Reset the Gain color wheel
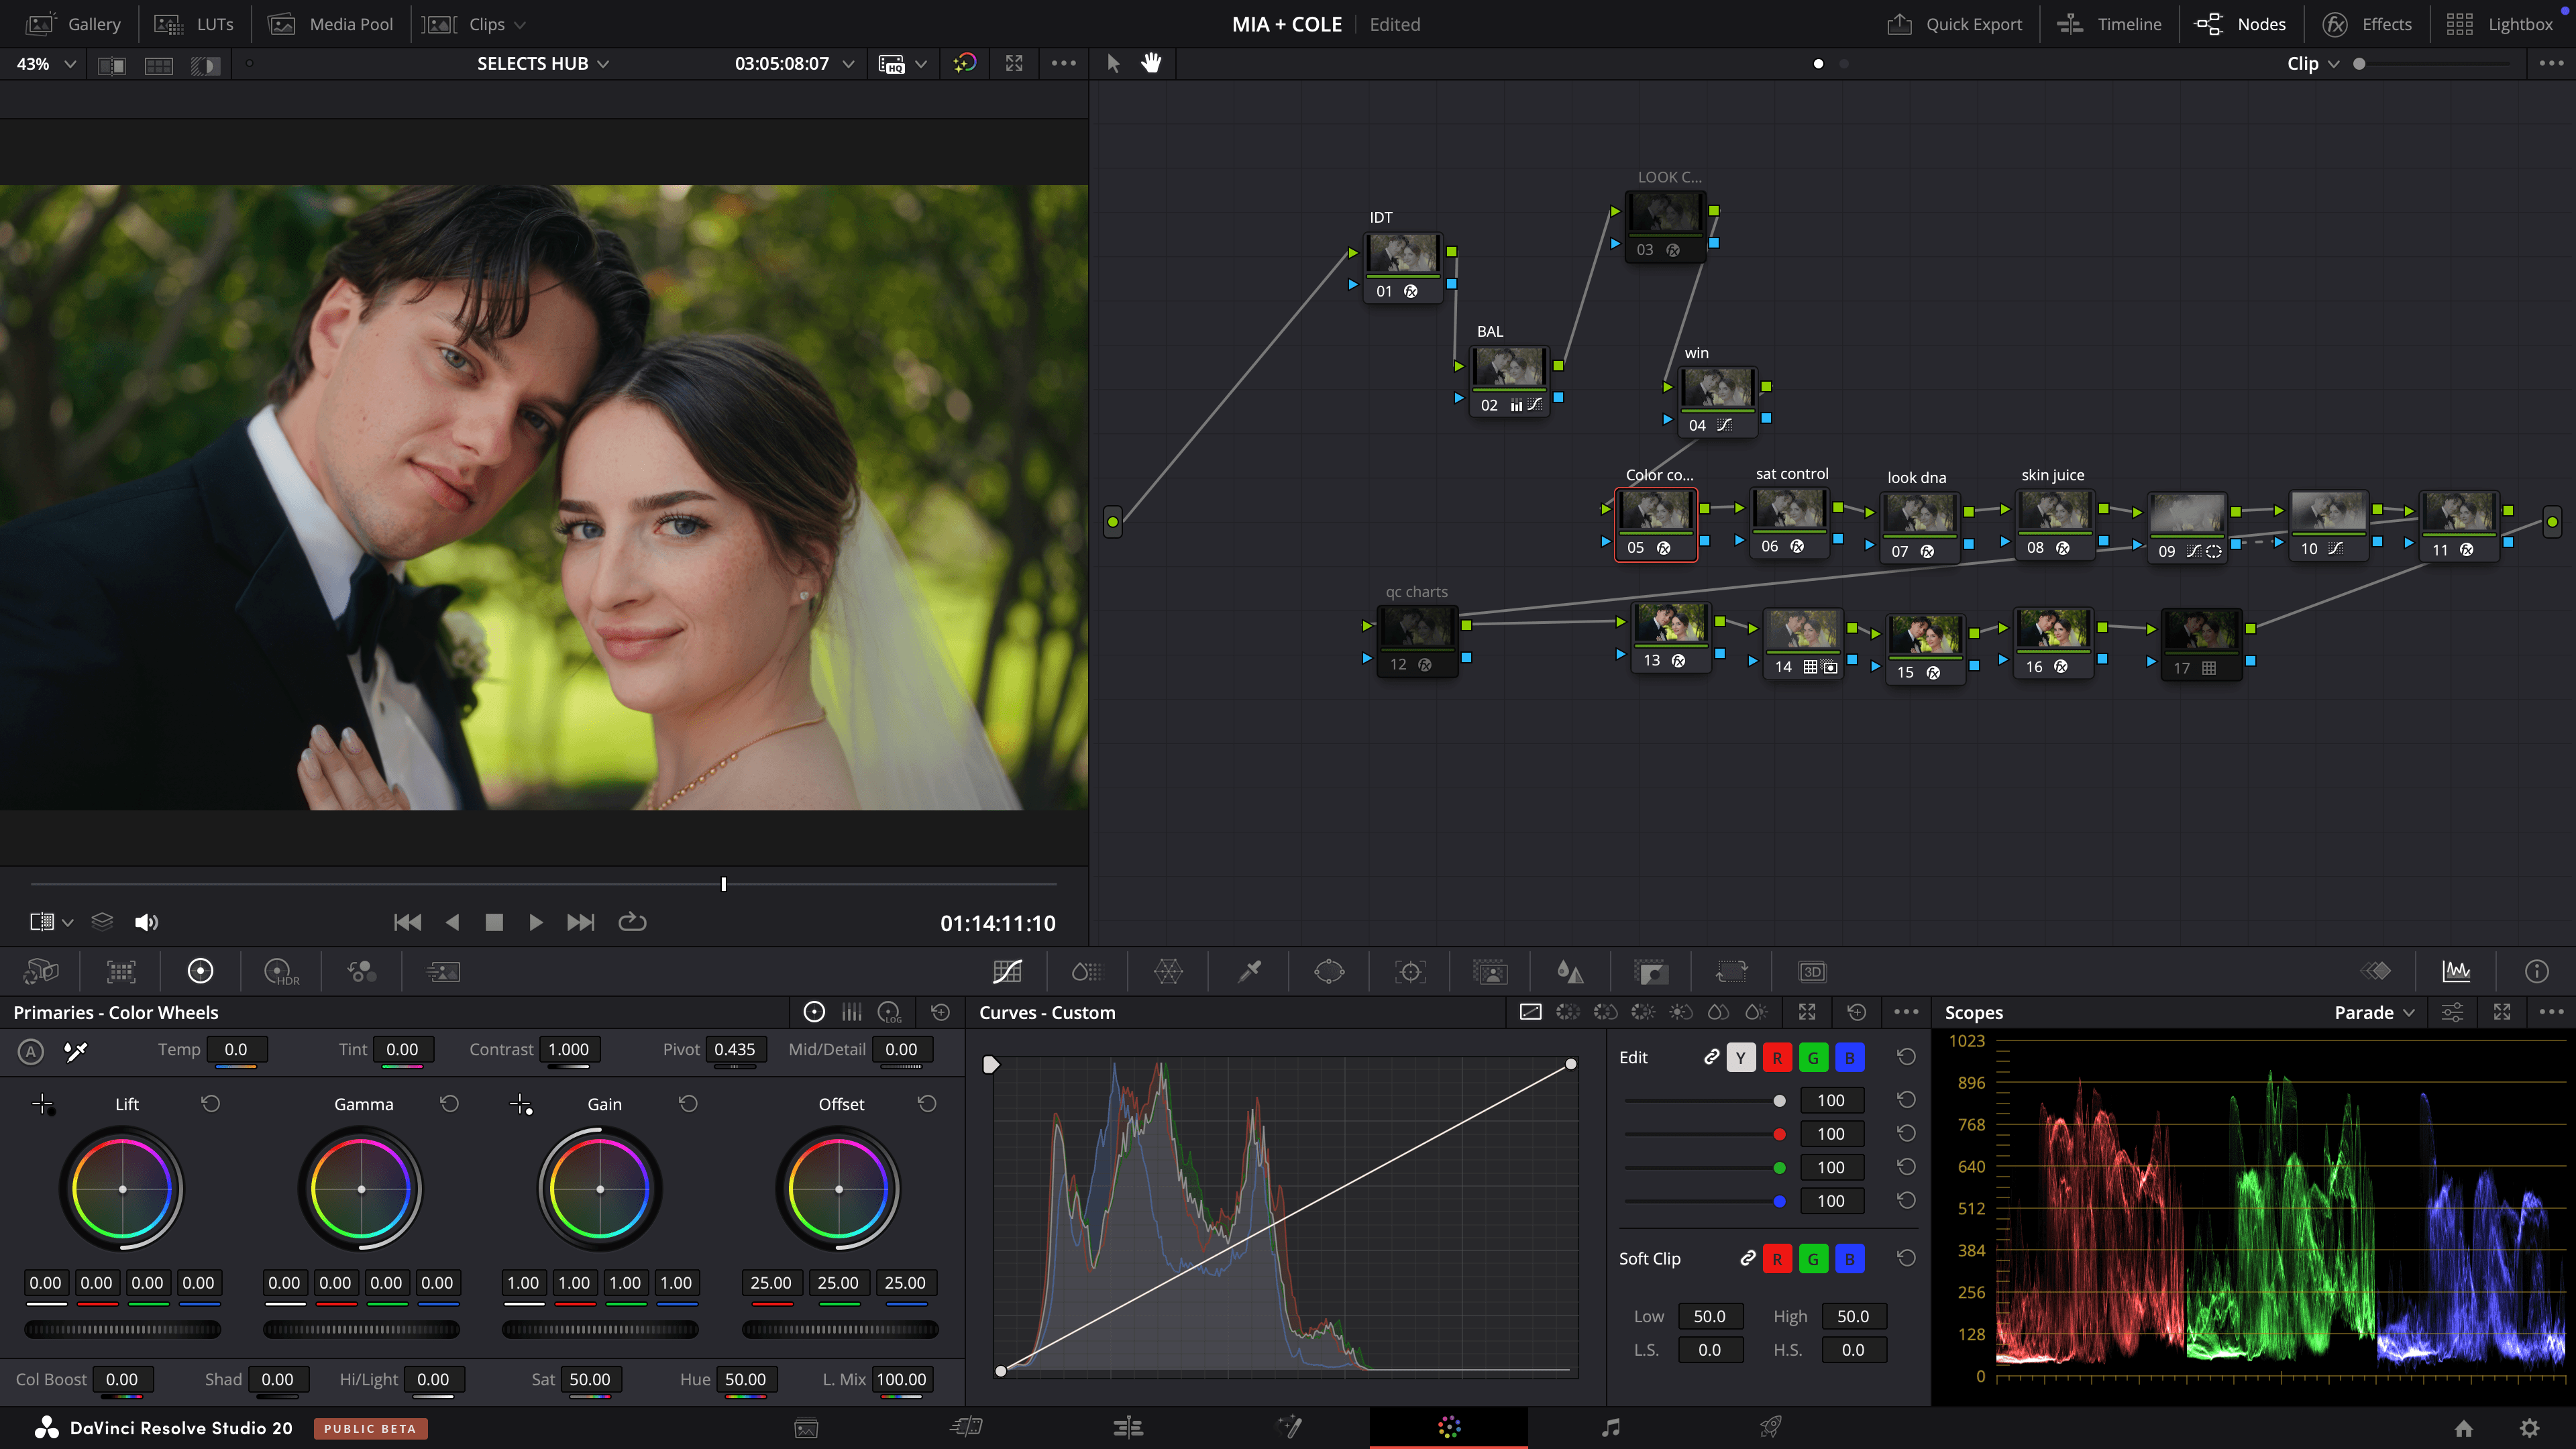 coord(688,1103)
